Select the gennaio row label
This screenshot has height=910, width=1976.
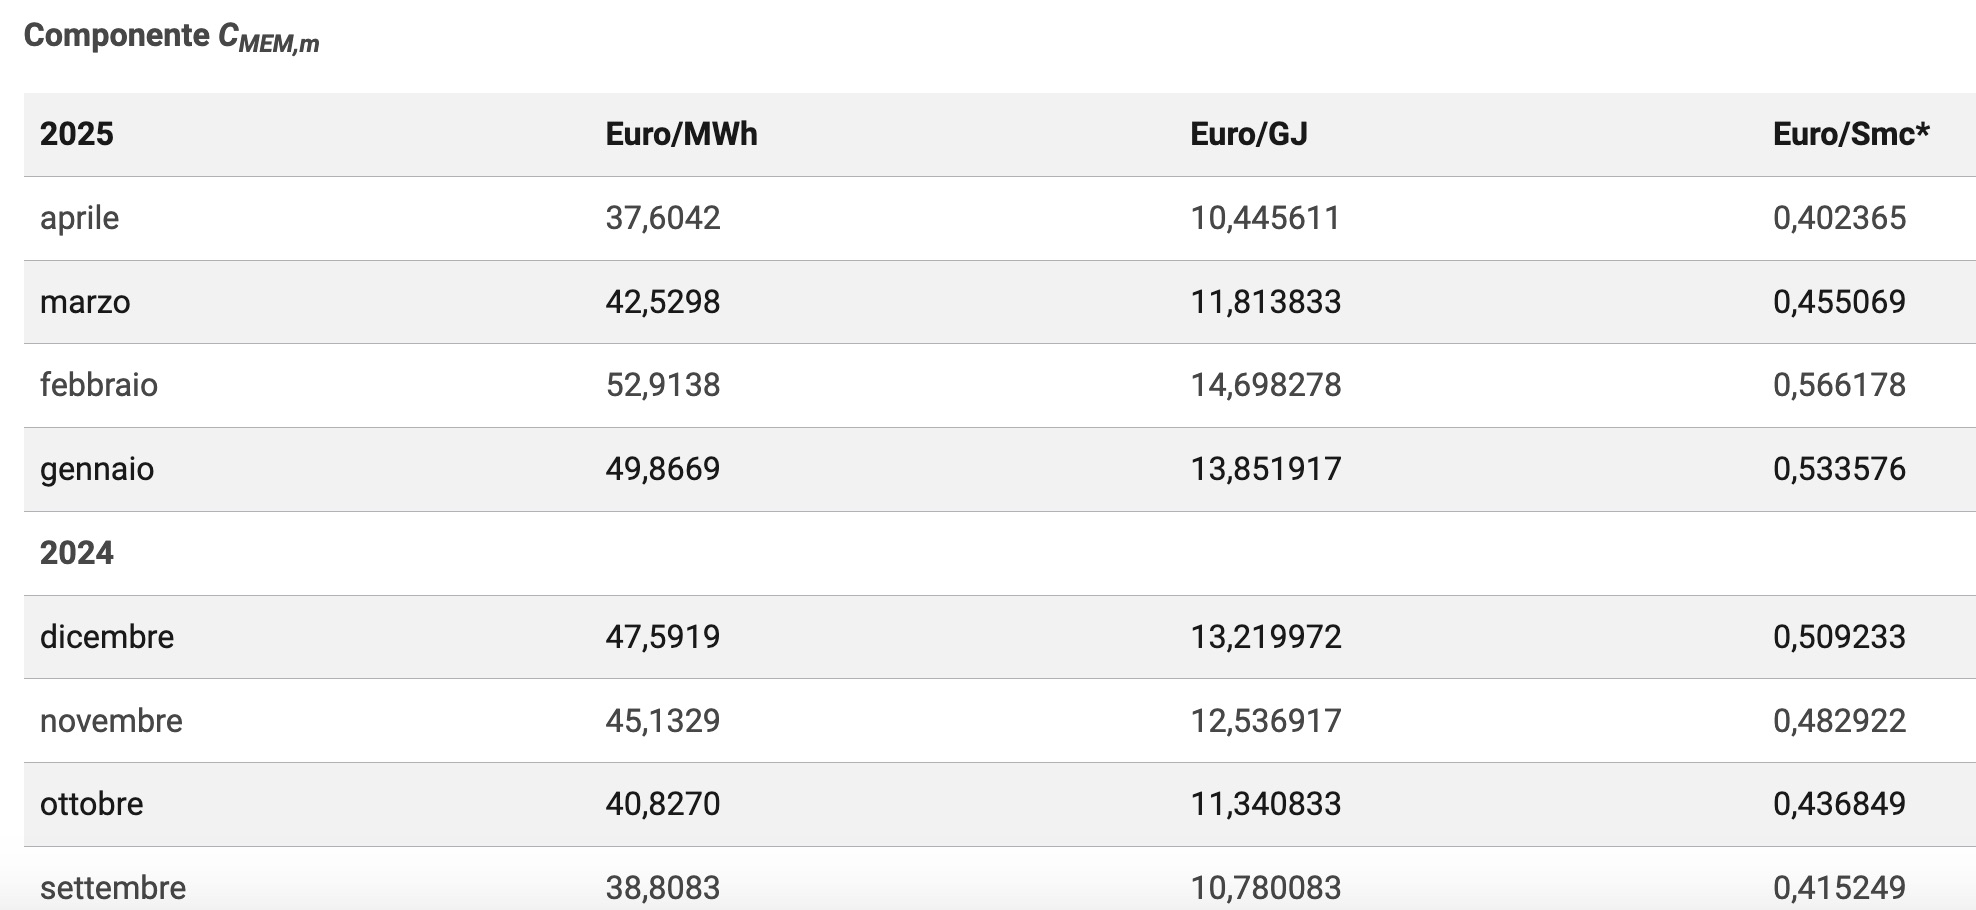[97, 469]
